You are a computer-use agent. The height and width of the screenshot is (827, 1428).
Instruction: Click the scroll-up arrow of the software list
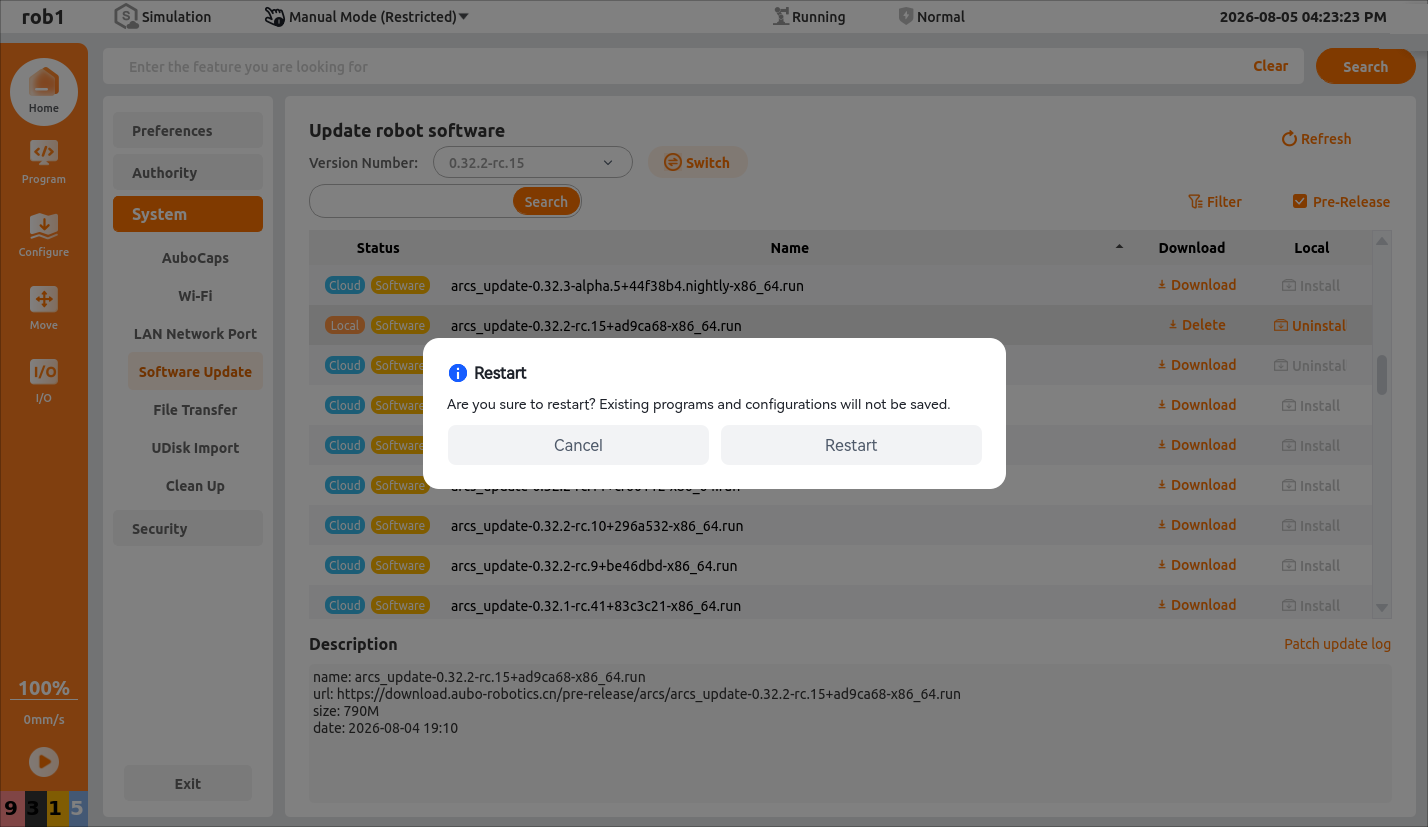[x=1382, y=241]
